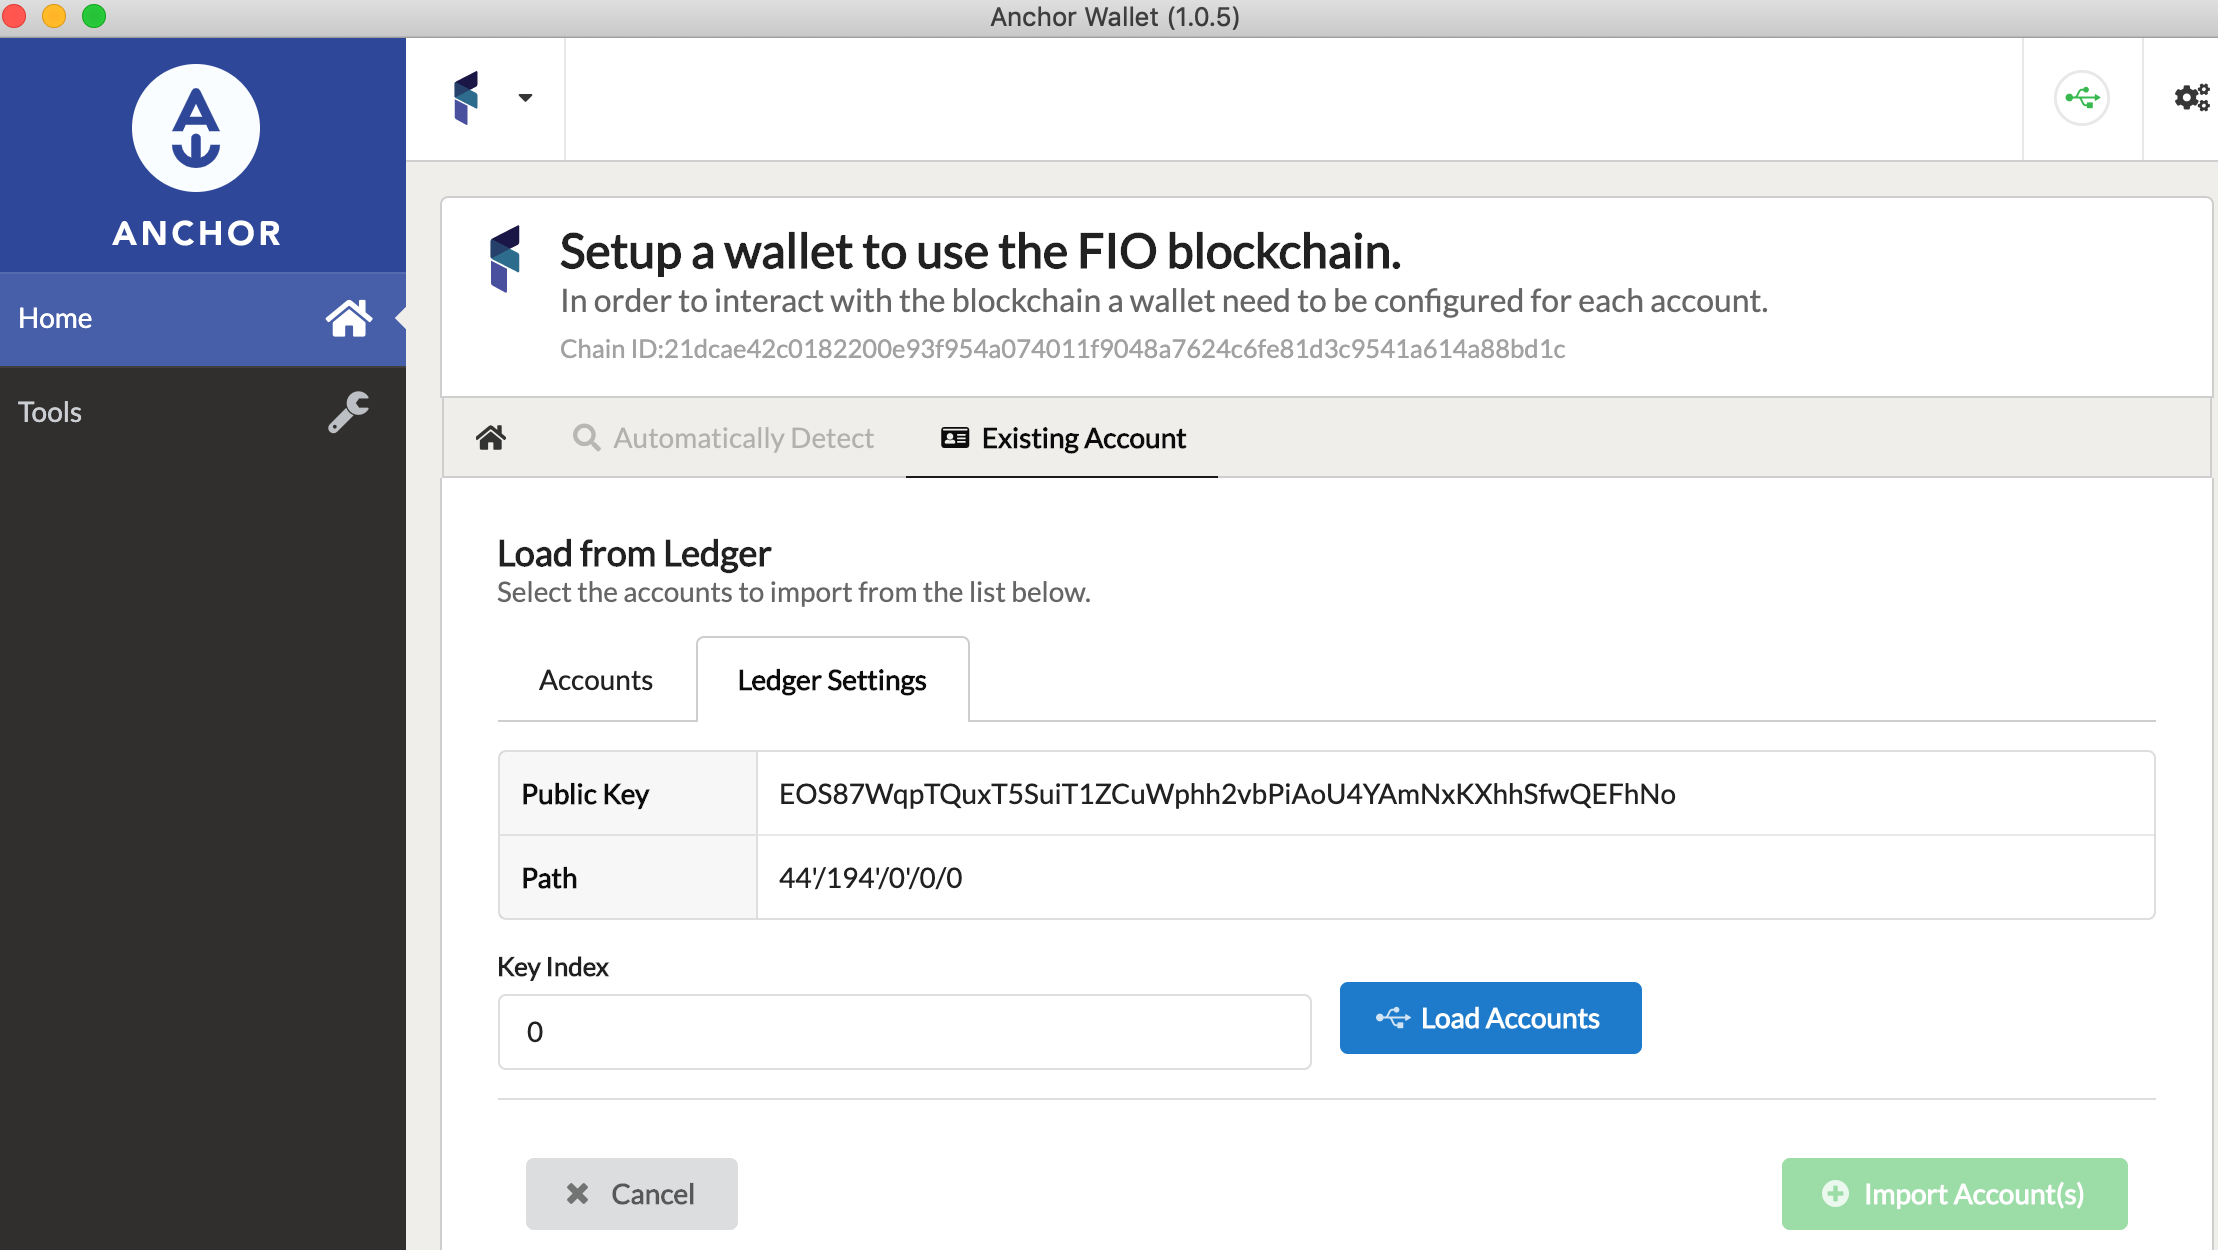The height and width of the screenshot is (1250, 2218).
Task: Click the Anchor logo in the sidebar
Action: click(x=196, y=128)
